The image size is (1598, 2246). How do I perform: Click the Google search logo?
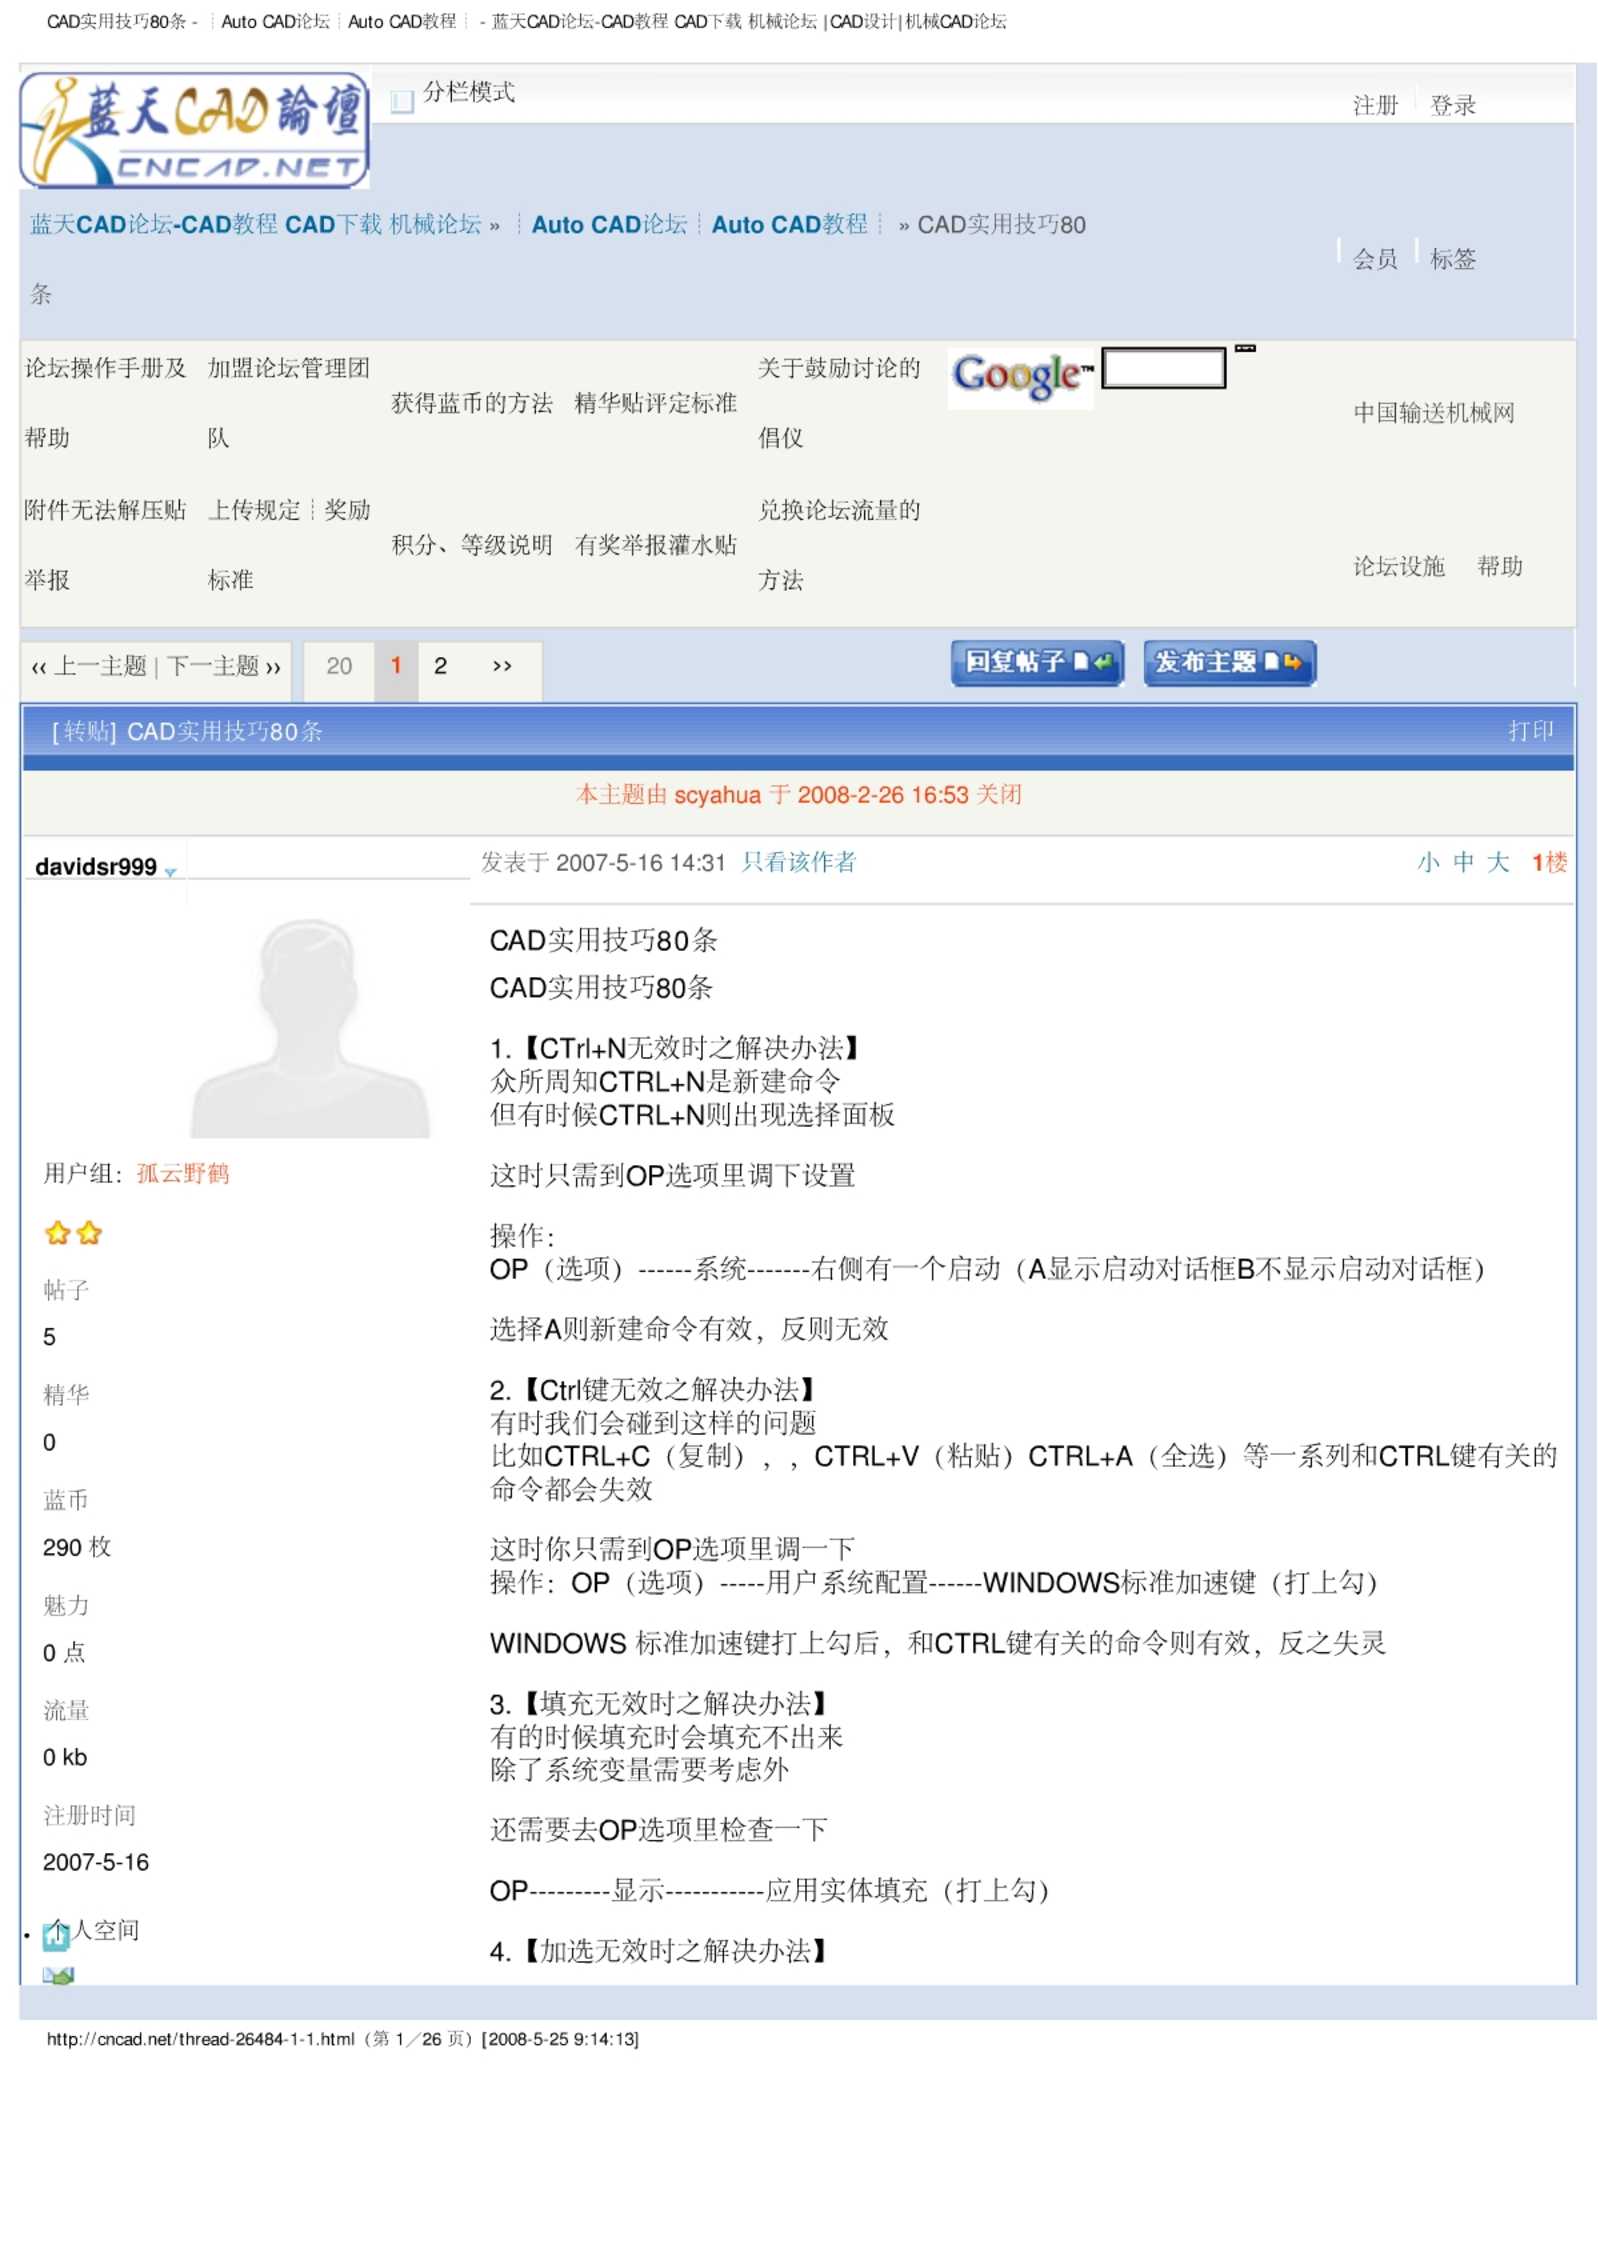pyautogui.click(x=1021, y=376)
